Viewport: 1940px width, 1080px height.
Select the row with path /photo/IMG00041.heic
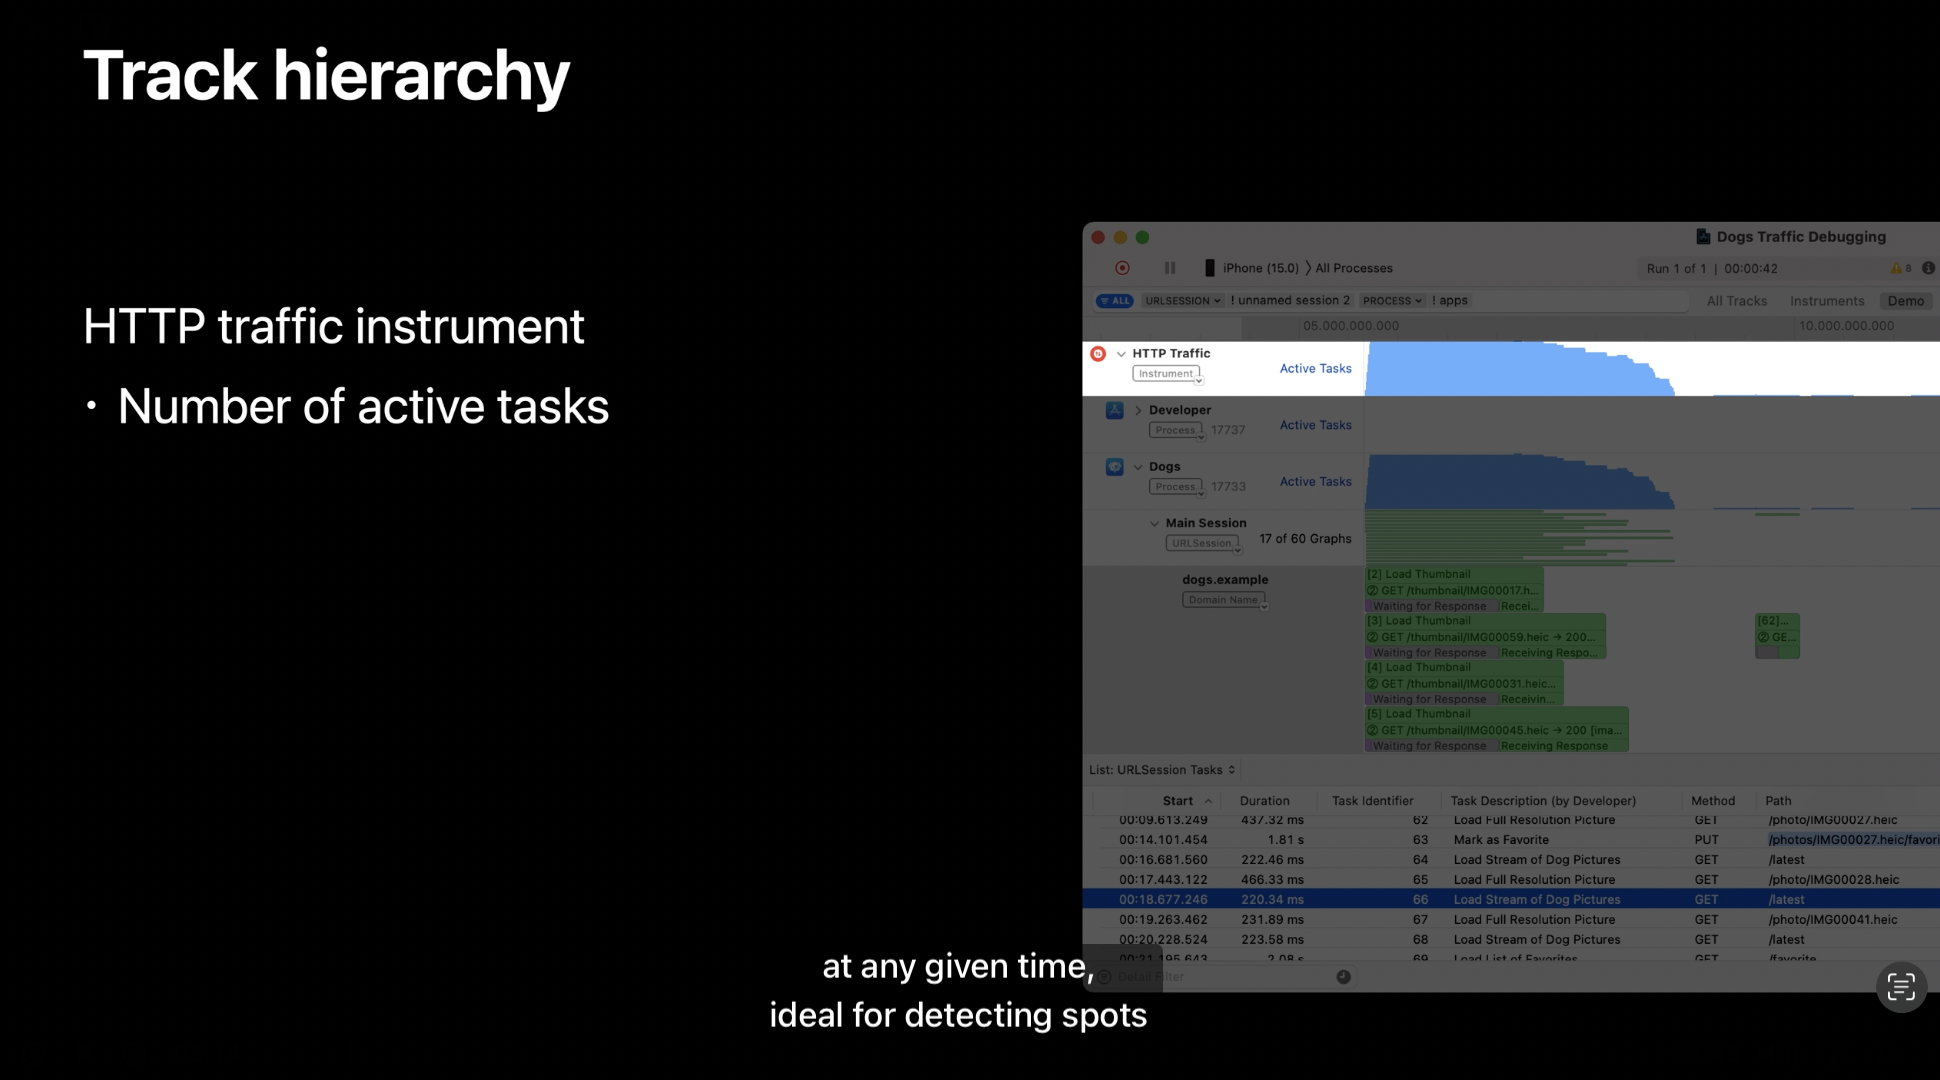1511,920
